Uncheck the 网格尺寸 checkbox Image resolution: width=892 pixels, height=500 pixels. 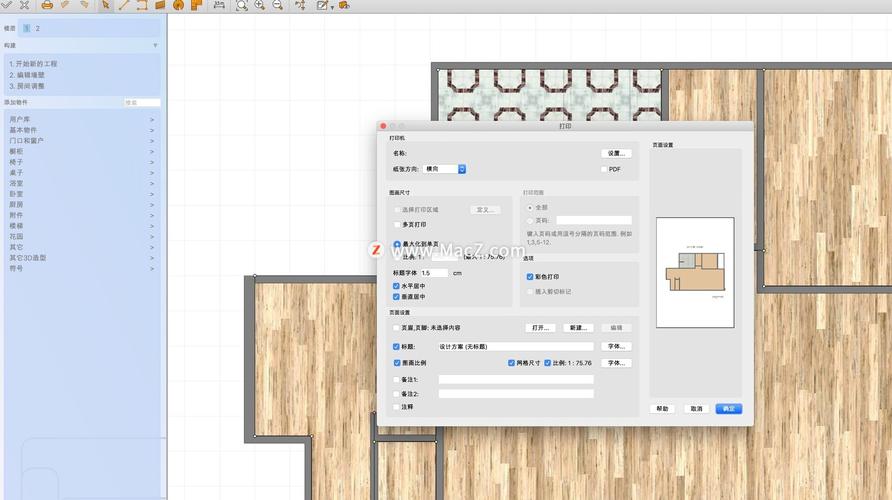(511, 363)
